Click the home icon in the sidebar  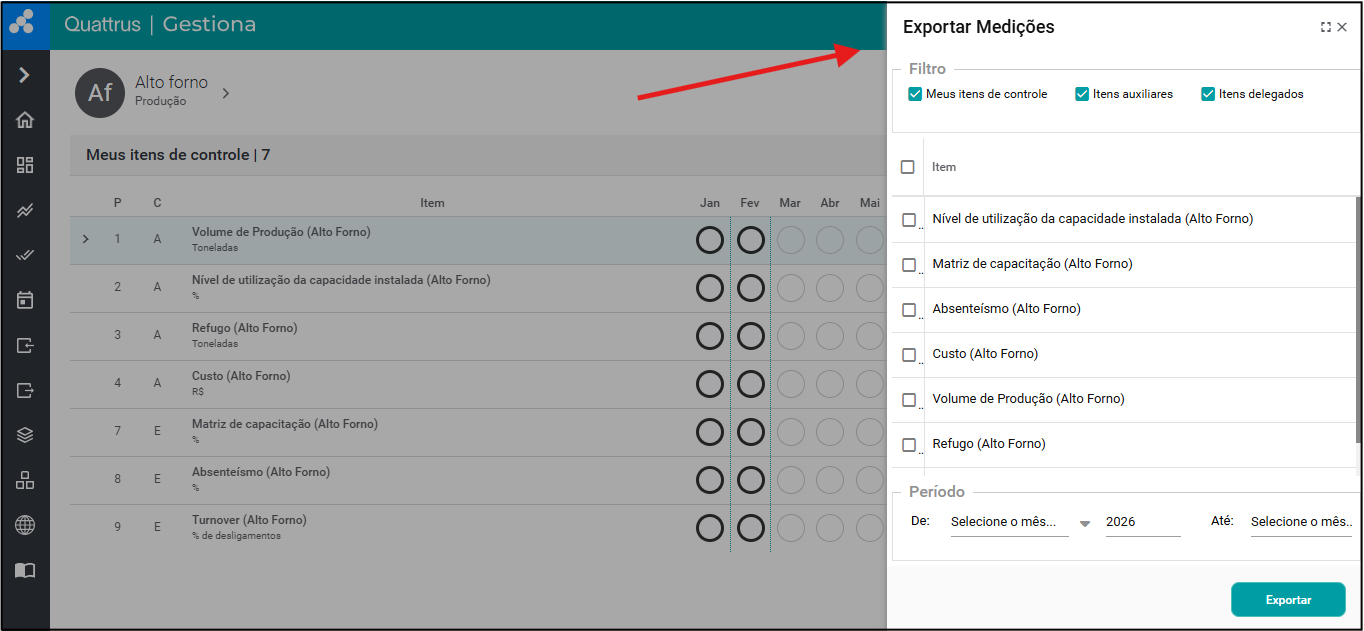click(25, 120)
